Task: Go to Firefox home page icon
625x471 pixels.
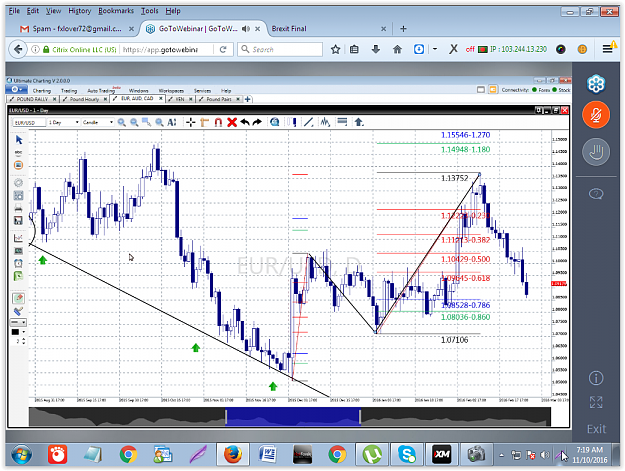Action: (397, 49)
